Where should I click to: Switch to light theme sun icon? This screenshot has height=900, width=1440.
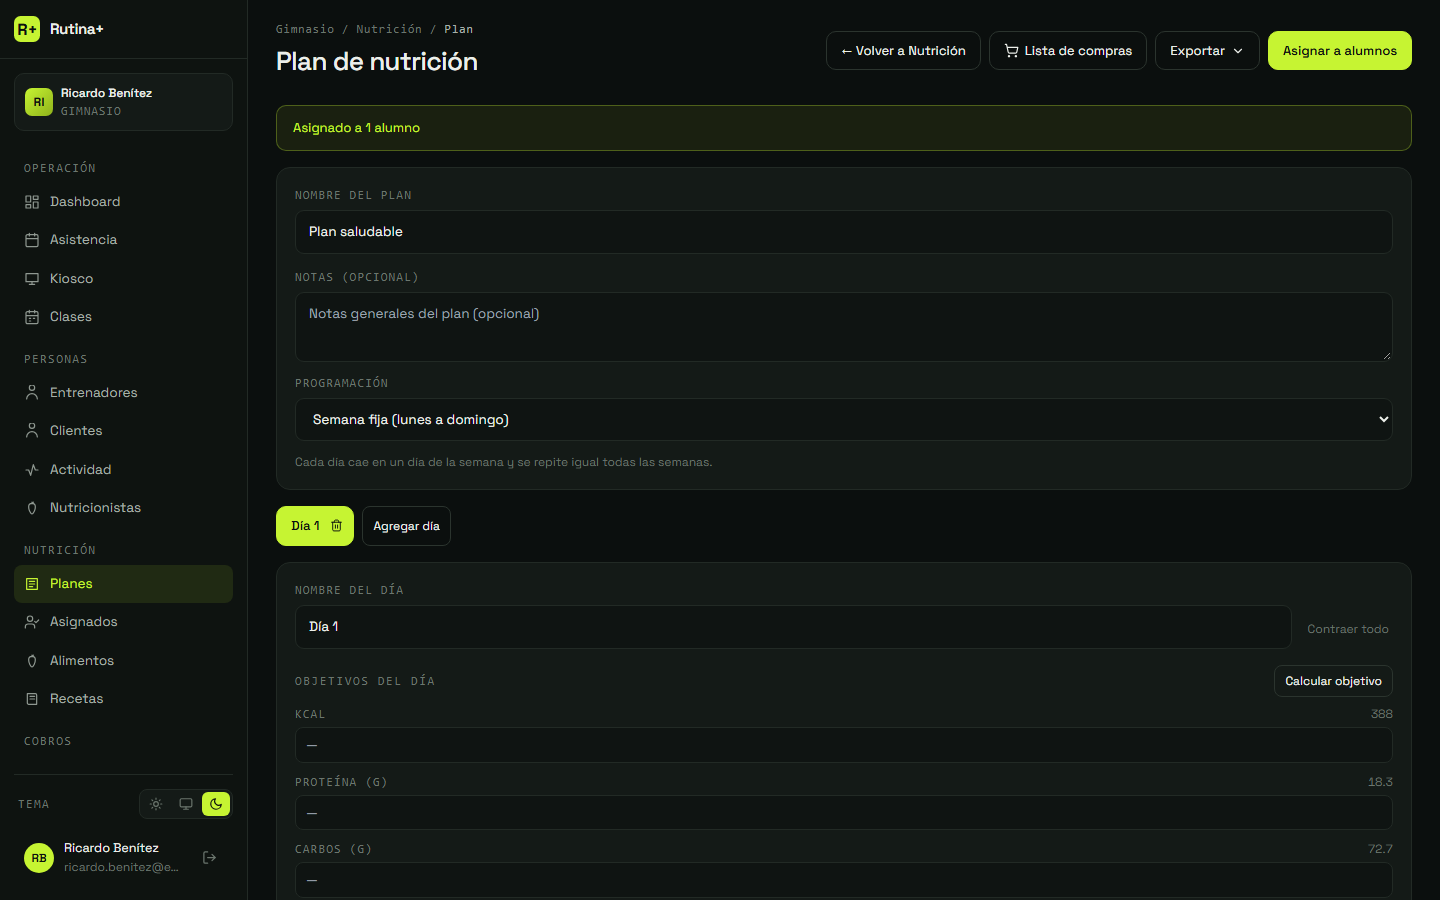click(156, 804)
